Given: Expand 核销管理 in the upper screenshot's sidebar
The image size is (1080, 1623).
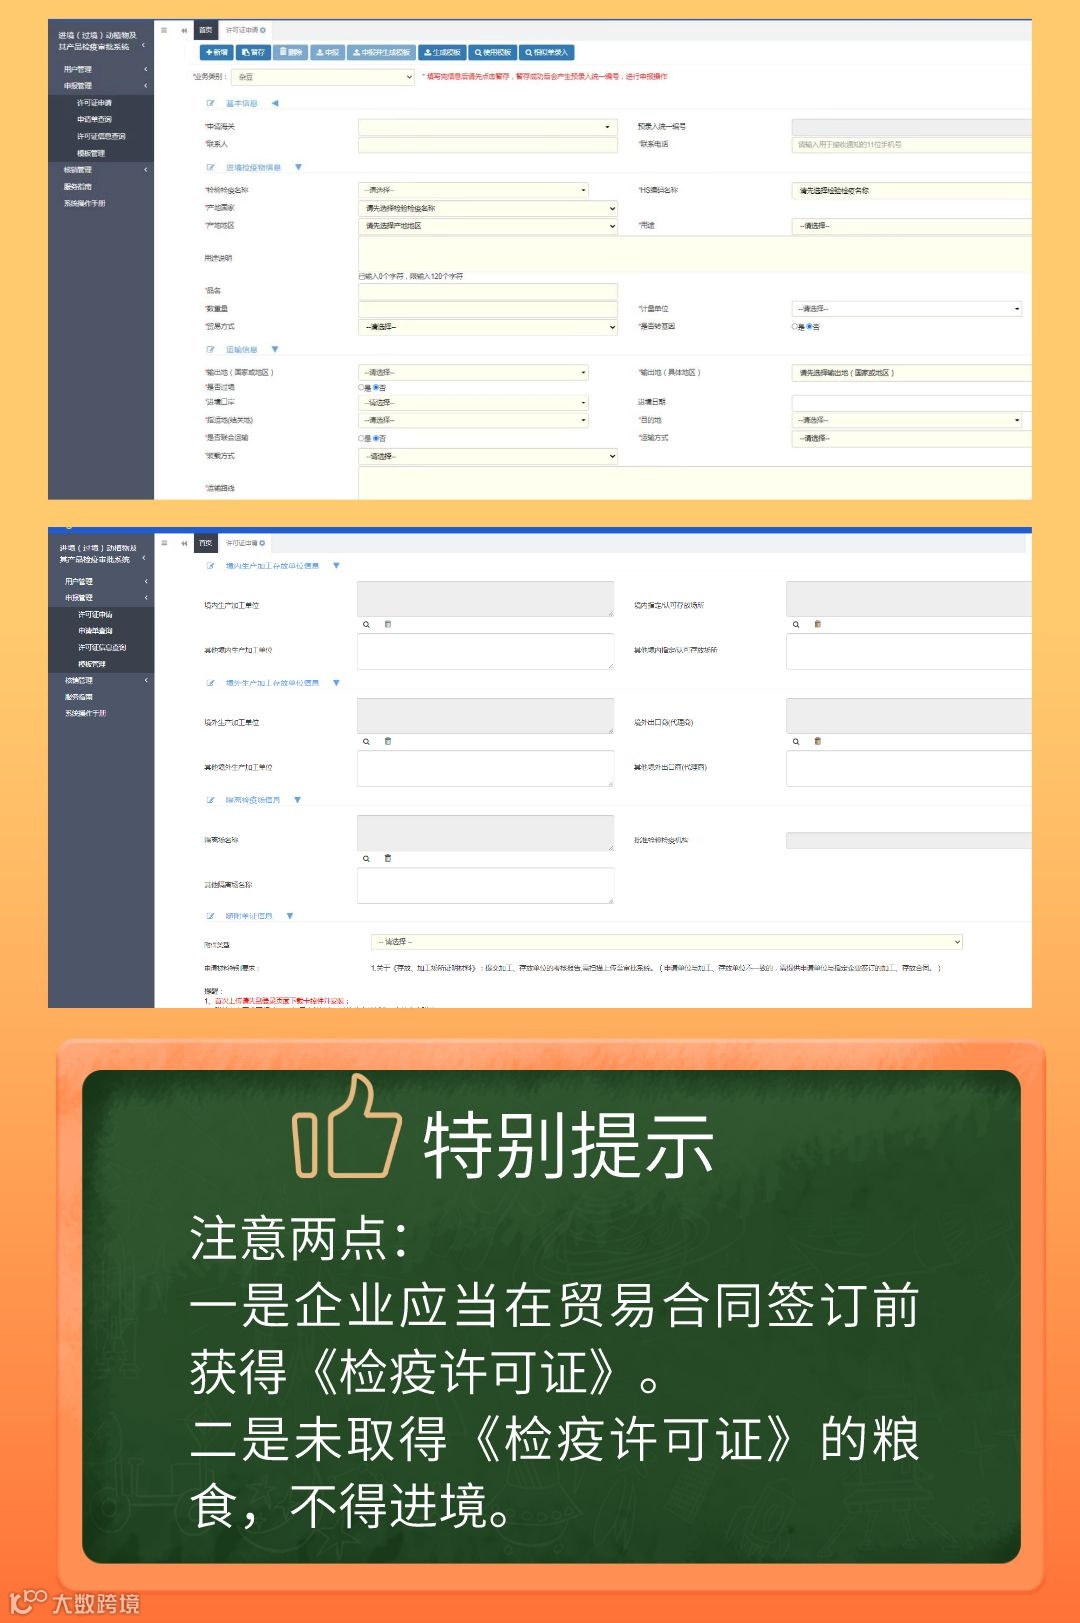Looking at the screenshot, I should [x=77, y=170].
